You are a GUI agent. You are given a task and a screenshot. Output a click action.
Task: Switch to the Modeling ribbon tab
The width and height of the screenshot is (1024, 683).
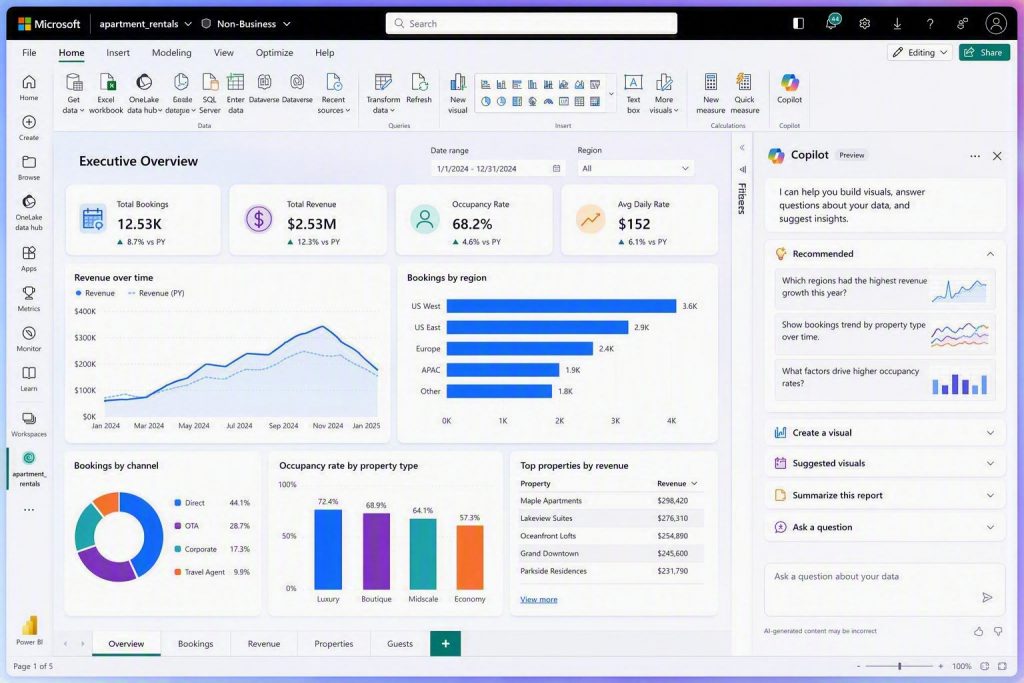[172, 52]
